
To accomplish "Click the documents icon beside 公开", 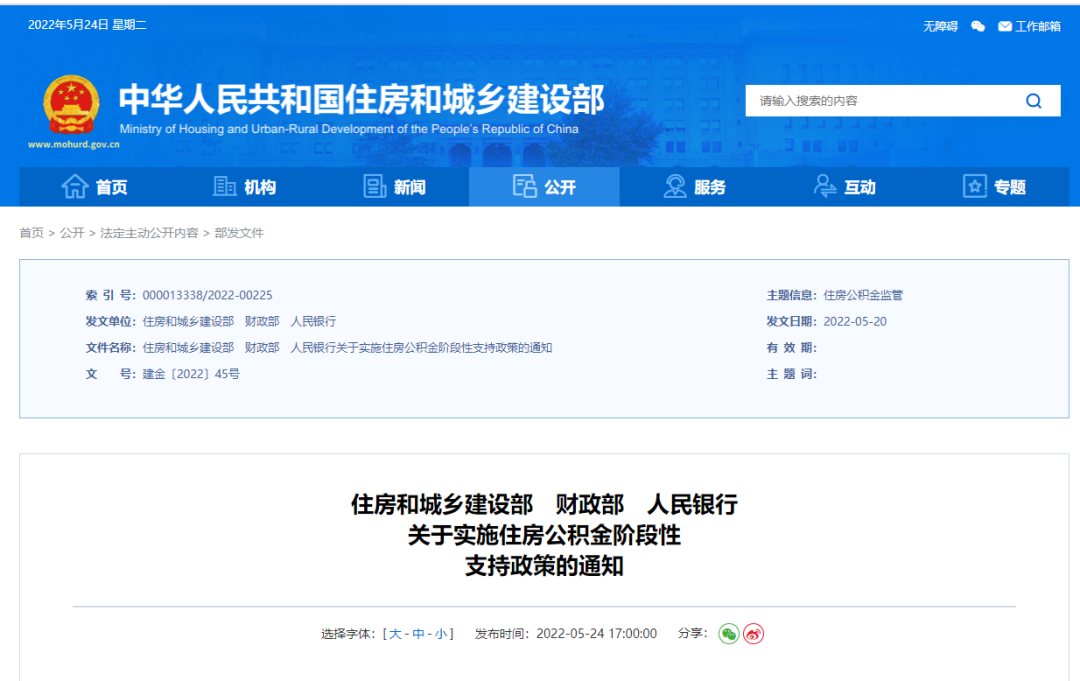I will tap(524, 186).
